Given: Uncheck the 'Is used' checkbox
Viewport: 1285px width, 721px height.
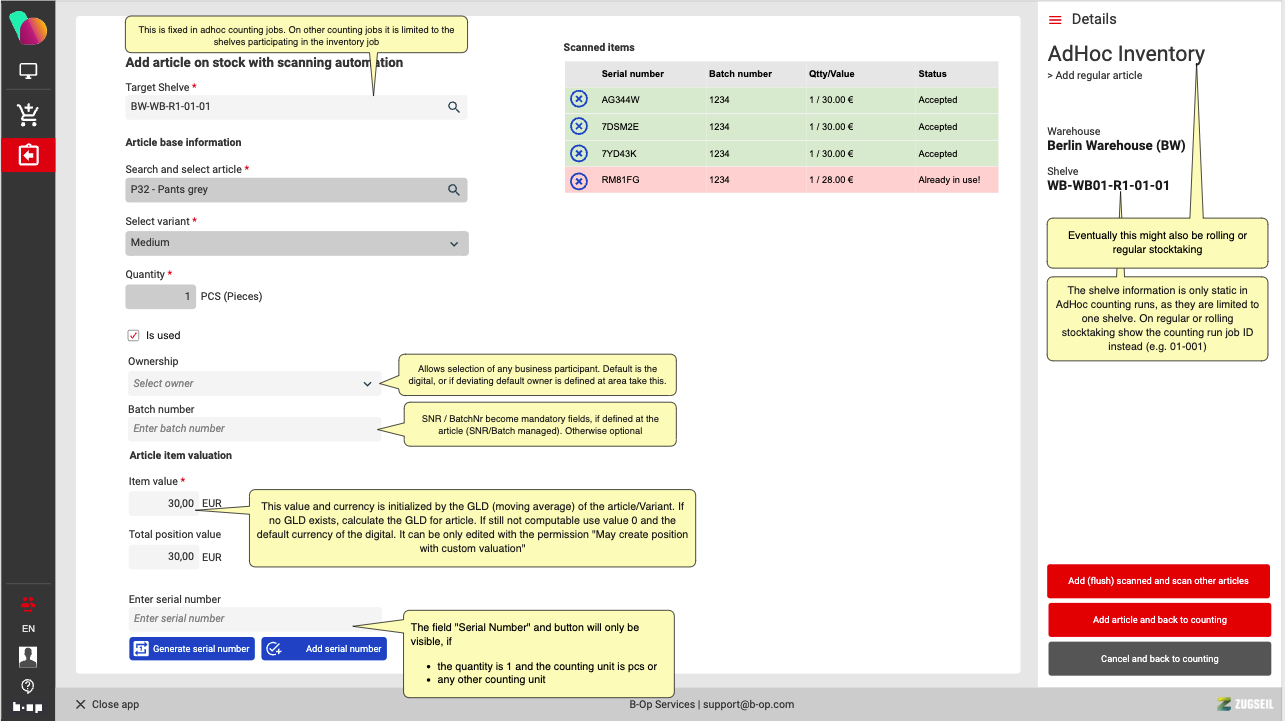Looking at the screenshot, I should tap(133, 336).
